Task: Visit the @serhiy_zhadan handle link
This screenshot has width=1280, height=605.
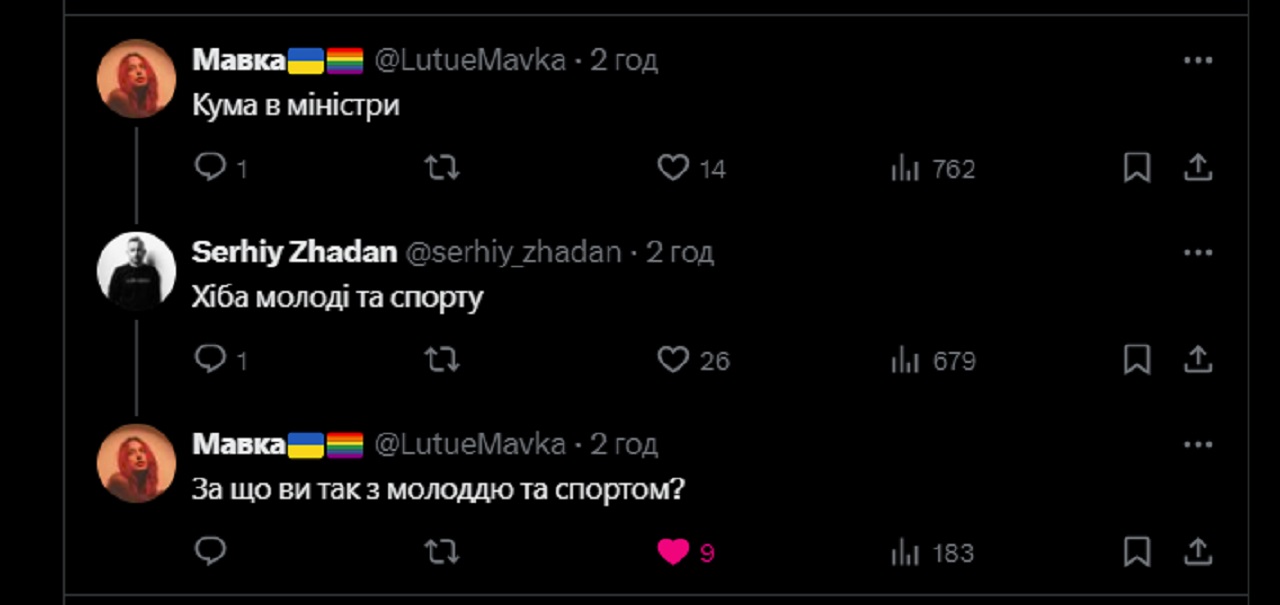Action: tap(513, 252)
